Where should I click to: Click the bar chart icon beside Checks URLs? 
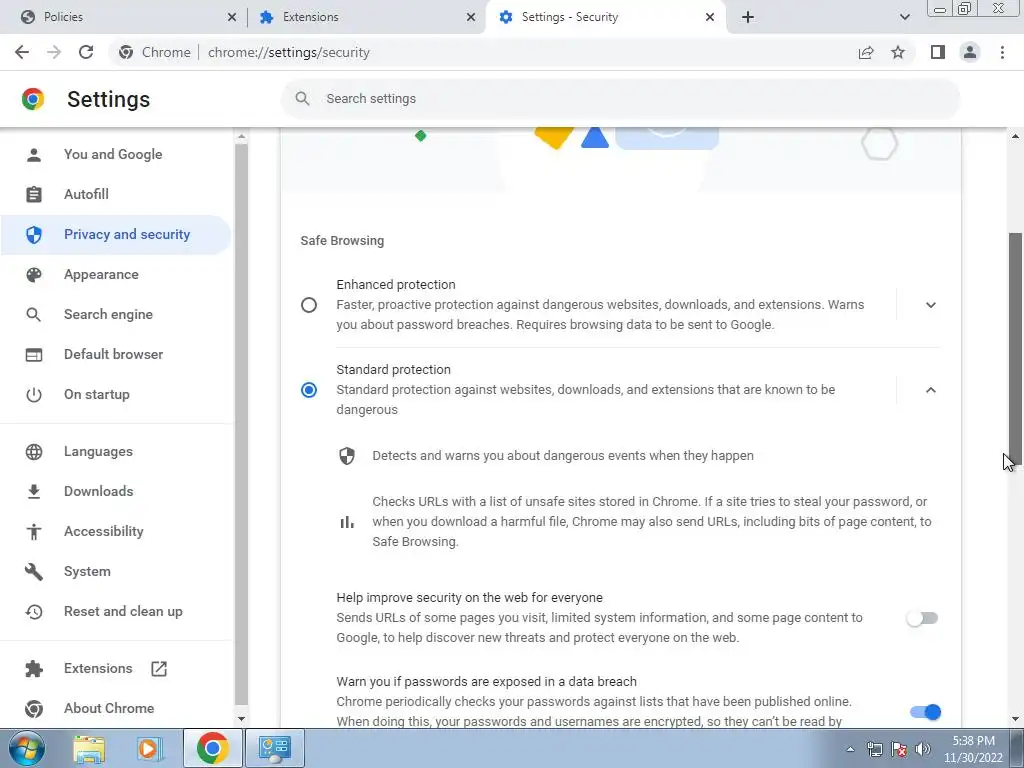click(347, 522)
